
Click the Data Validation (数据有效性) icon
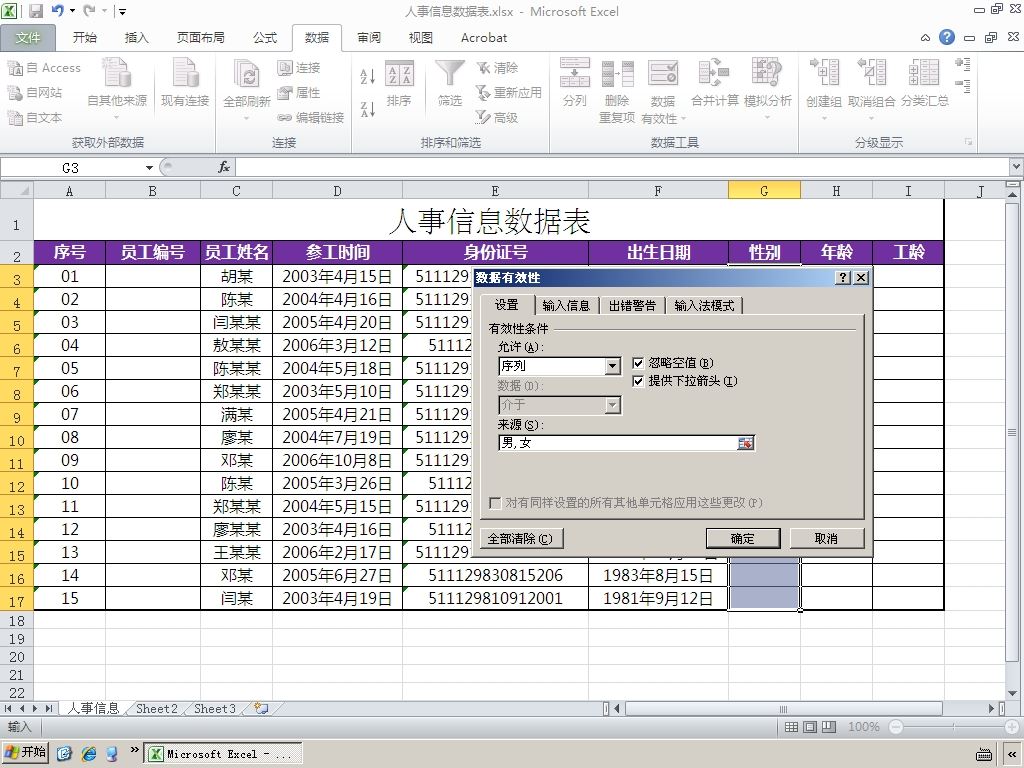pos(663,73)
